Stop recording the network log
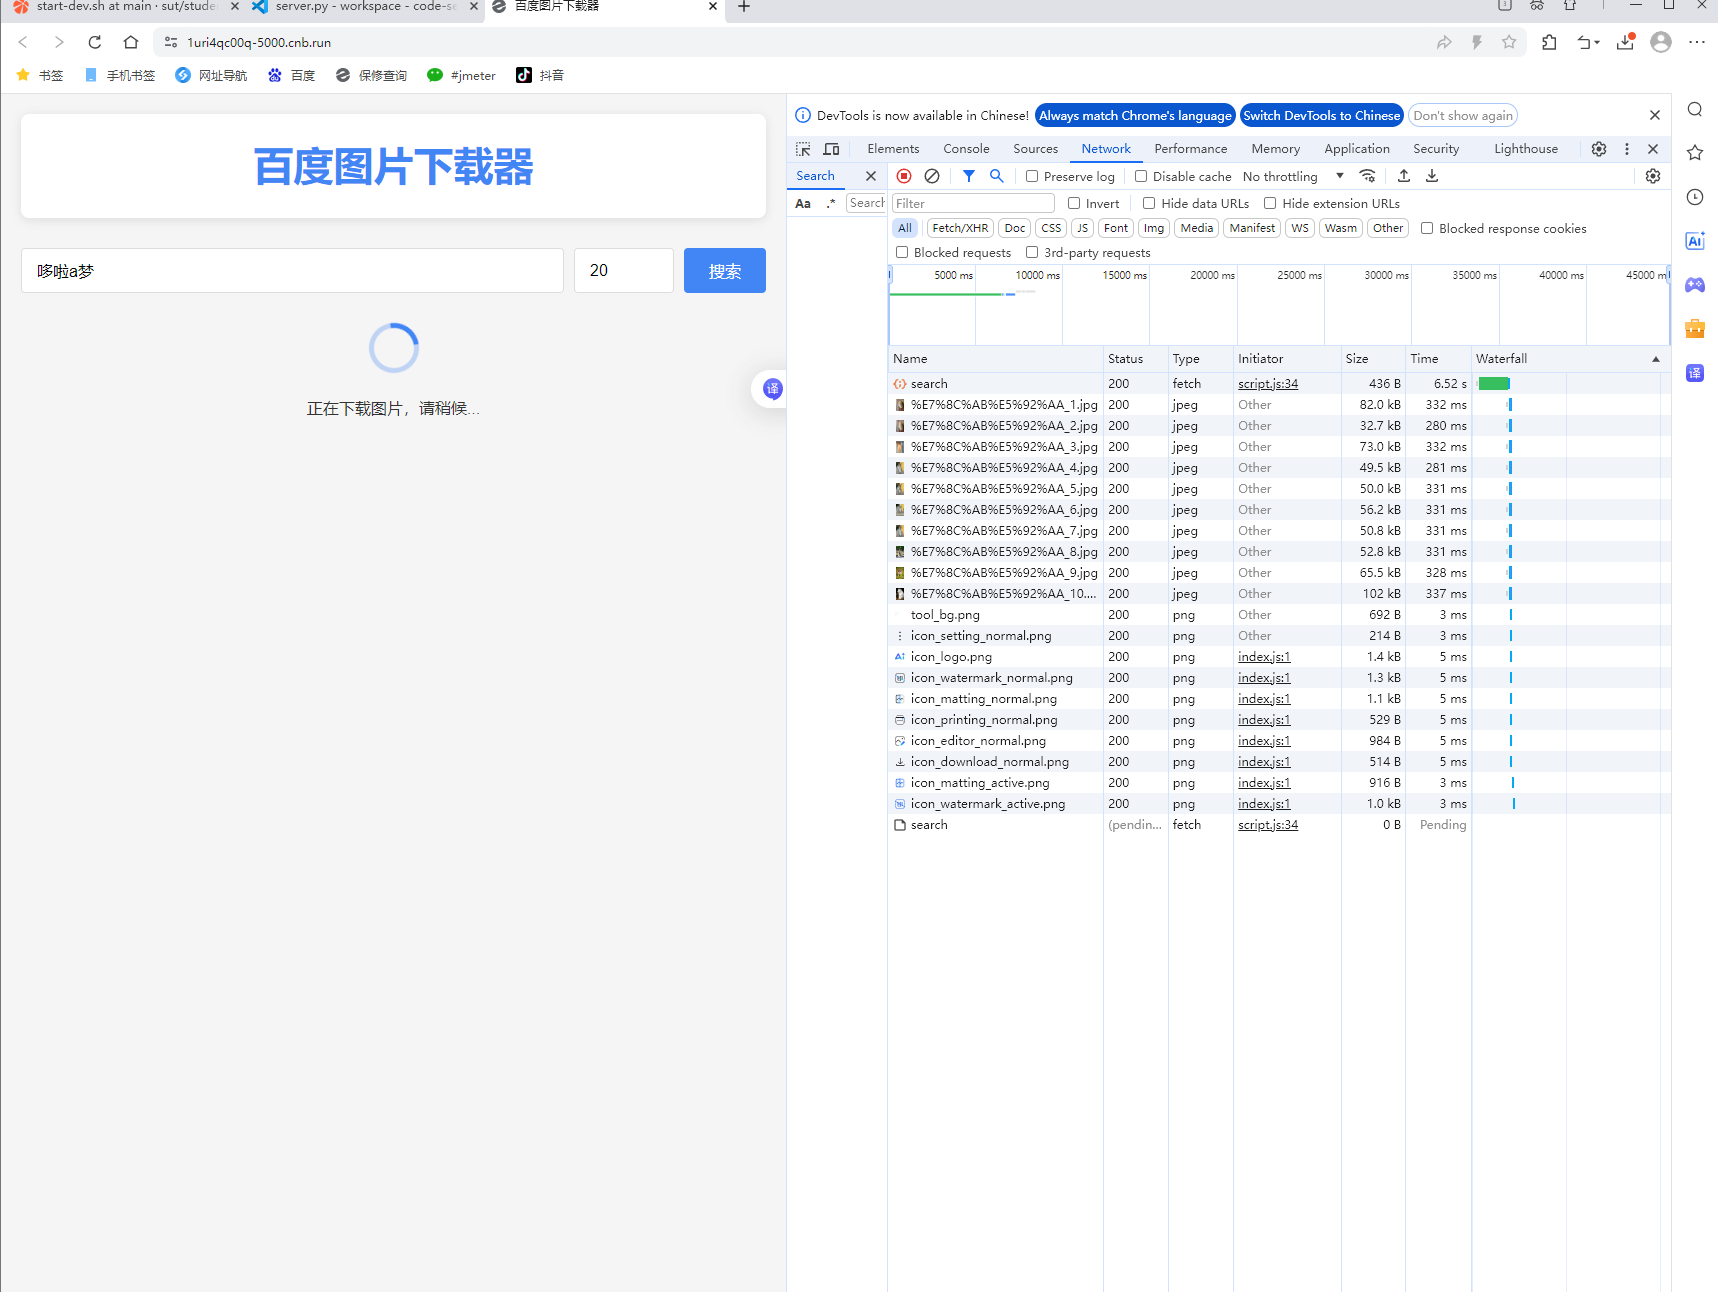 [x=904, y=176]
